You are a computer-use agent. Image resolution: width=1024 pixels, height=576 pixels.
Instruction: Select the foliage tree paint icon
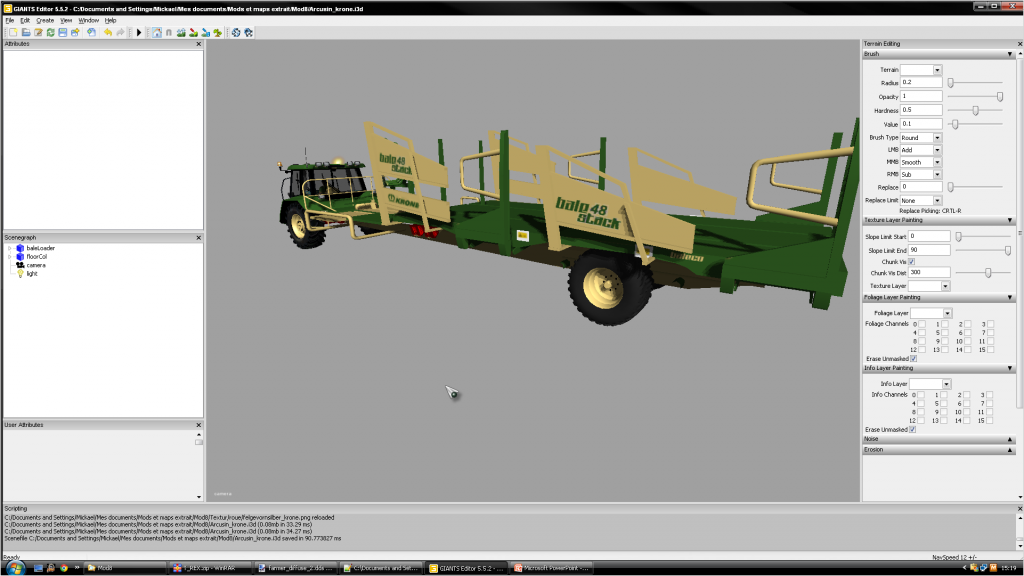click(x=217, y=33)
